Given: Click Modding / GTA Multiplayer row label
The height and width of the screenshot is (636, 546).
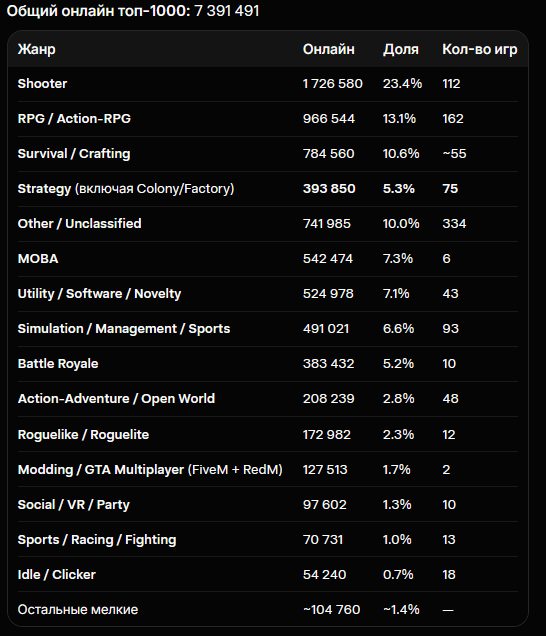Looking at the screenshot, I should pos(150,469).
